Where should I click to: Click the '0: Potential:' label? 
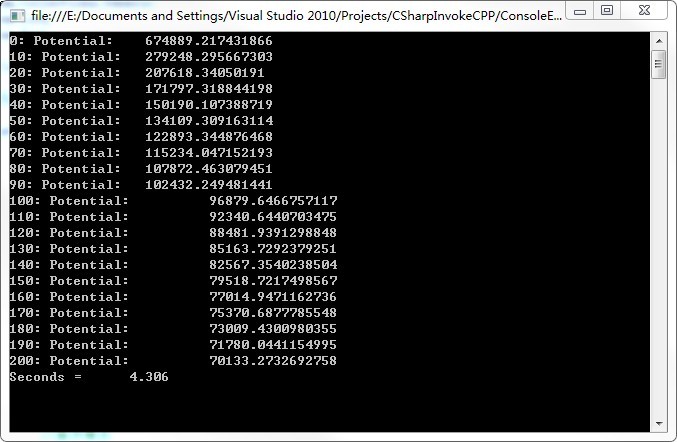point(61,41)
